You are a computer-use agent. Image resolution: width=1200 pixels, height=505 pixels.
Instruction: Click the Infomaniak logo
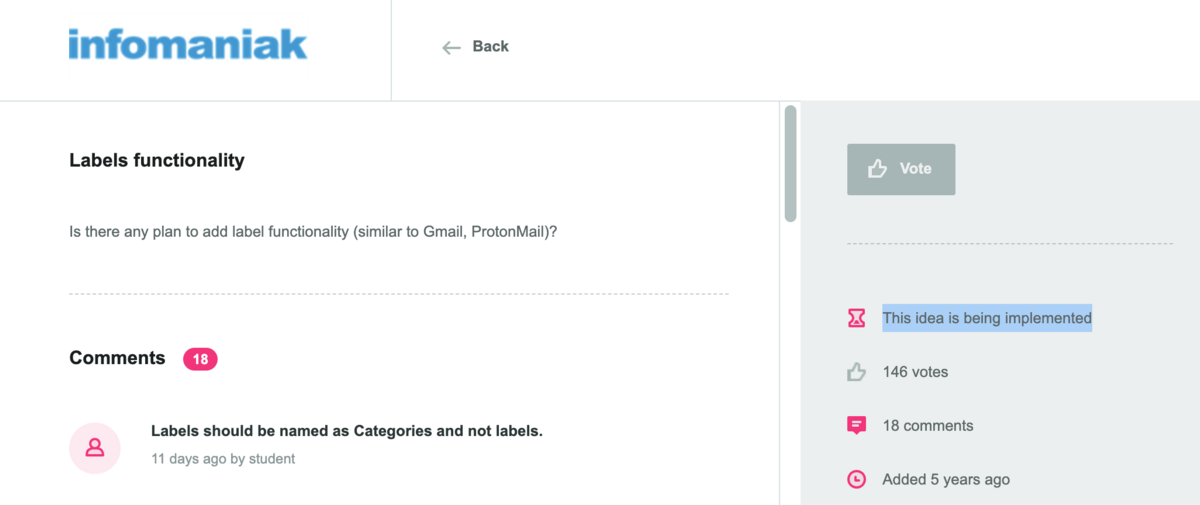point(188,45)
